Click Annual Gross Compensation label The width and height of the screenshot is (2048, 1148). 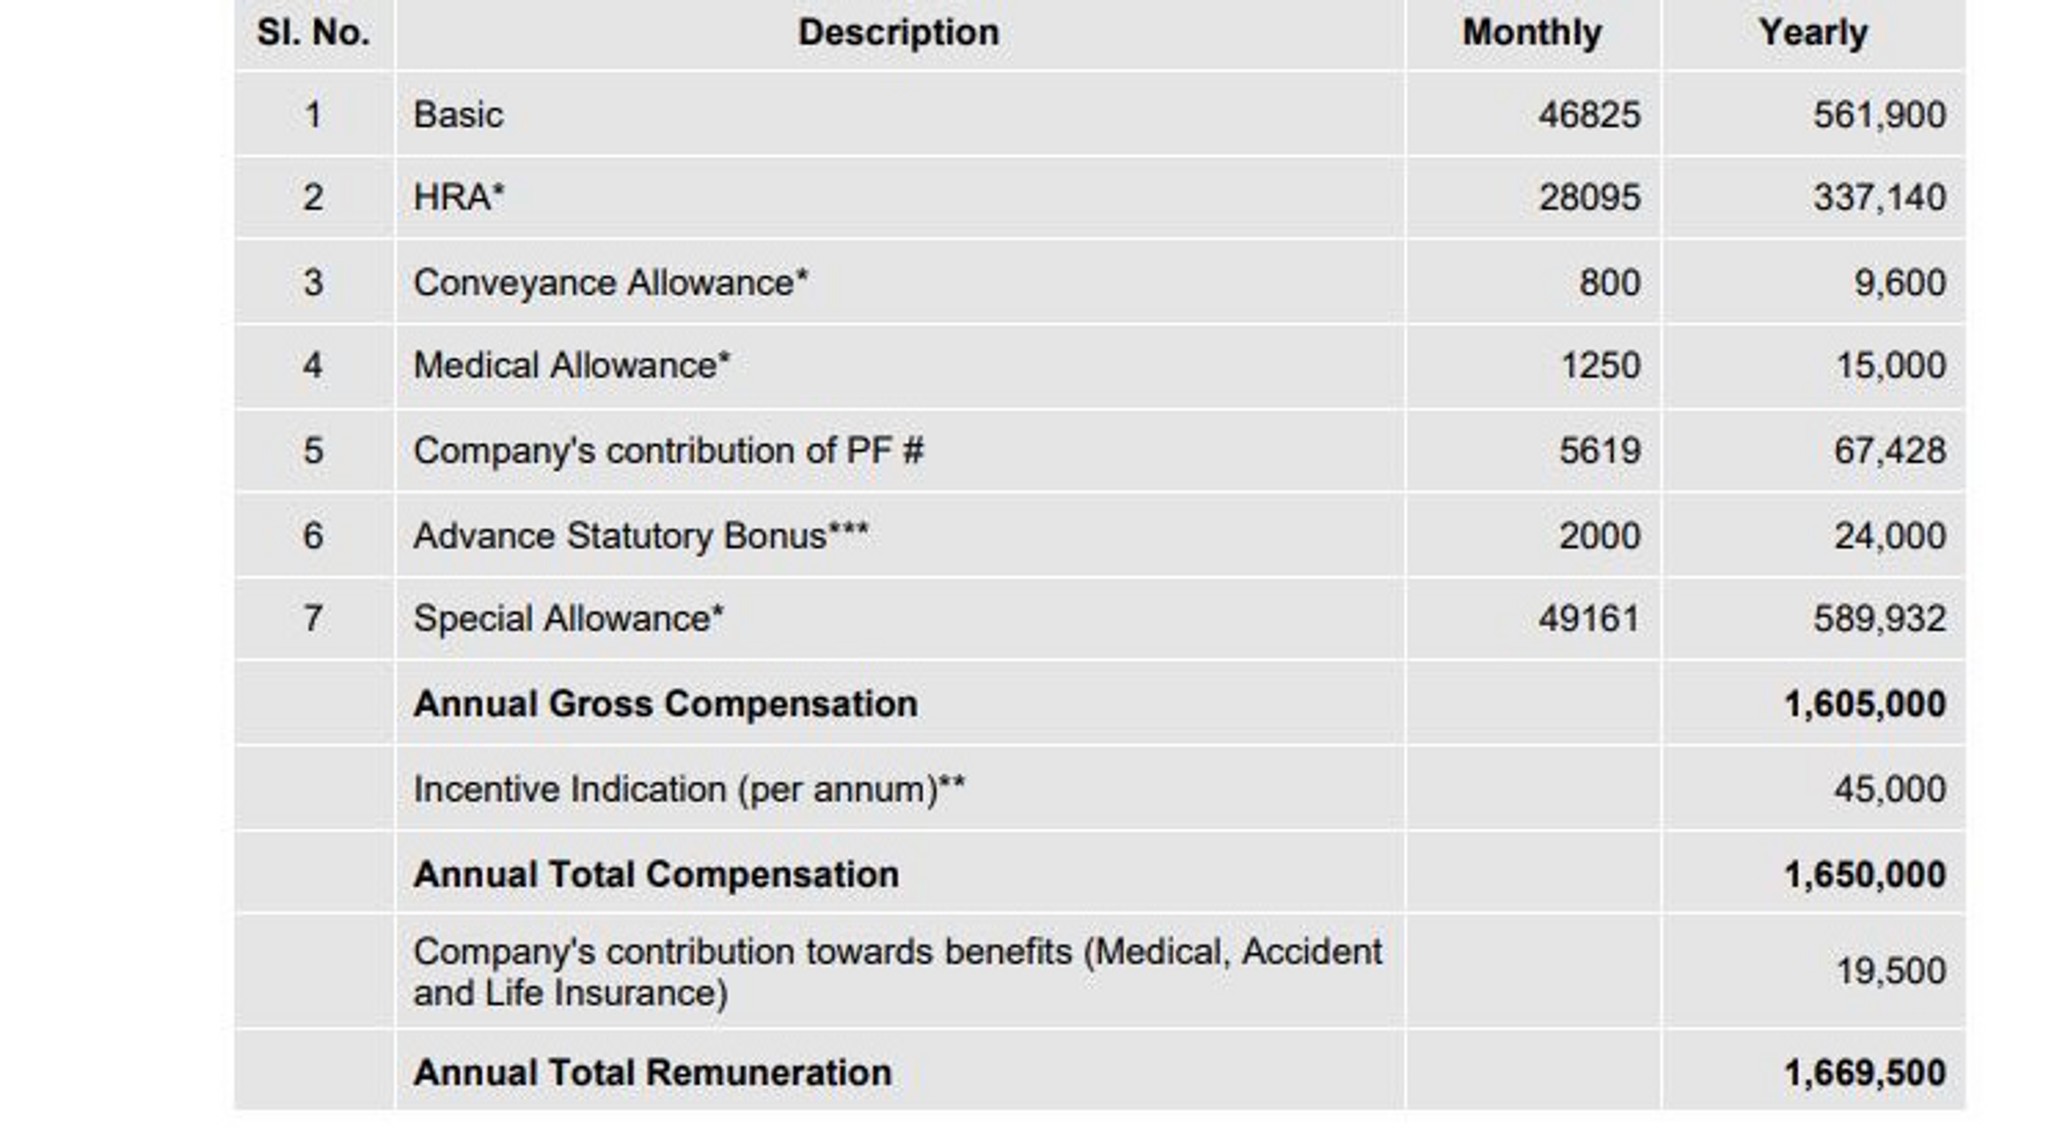point(665,704)
